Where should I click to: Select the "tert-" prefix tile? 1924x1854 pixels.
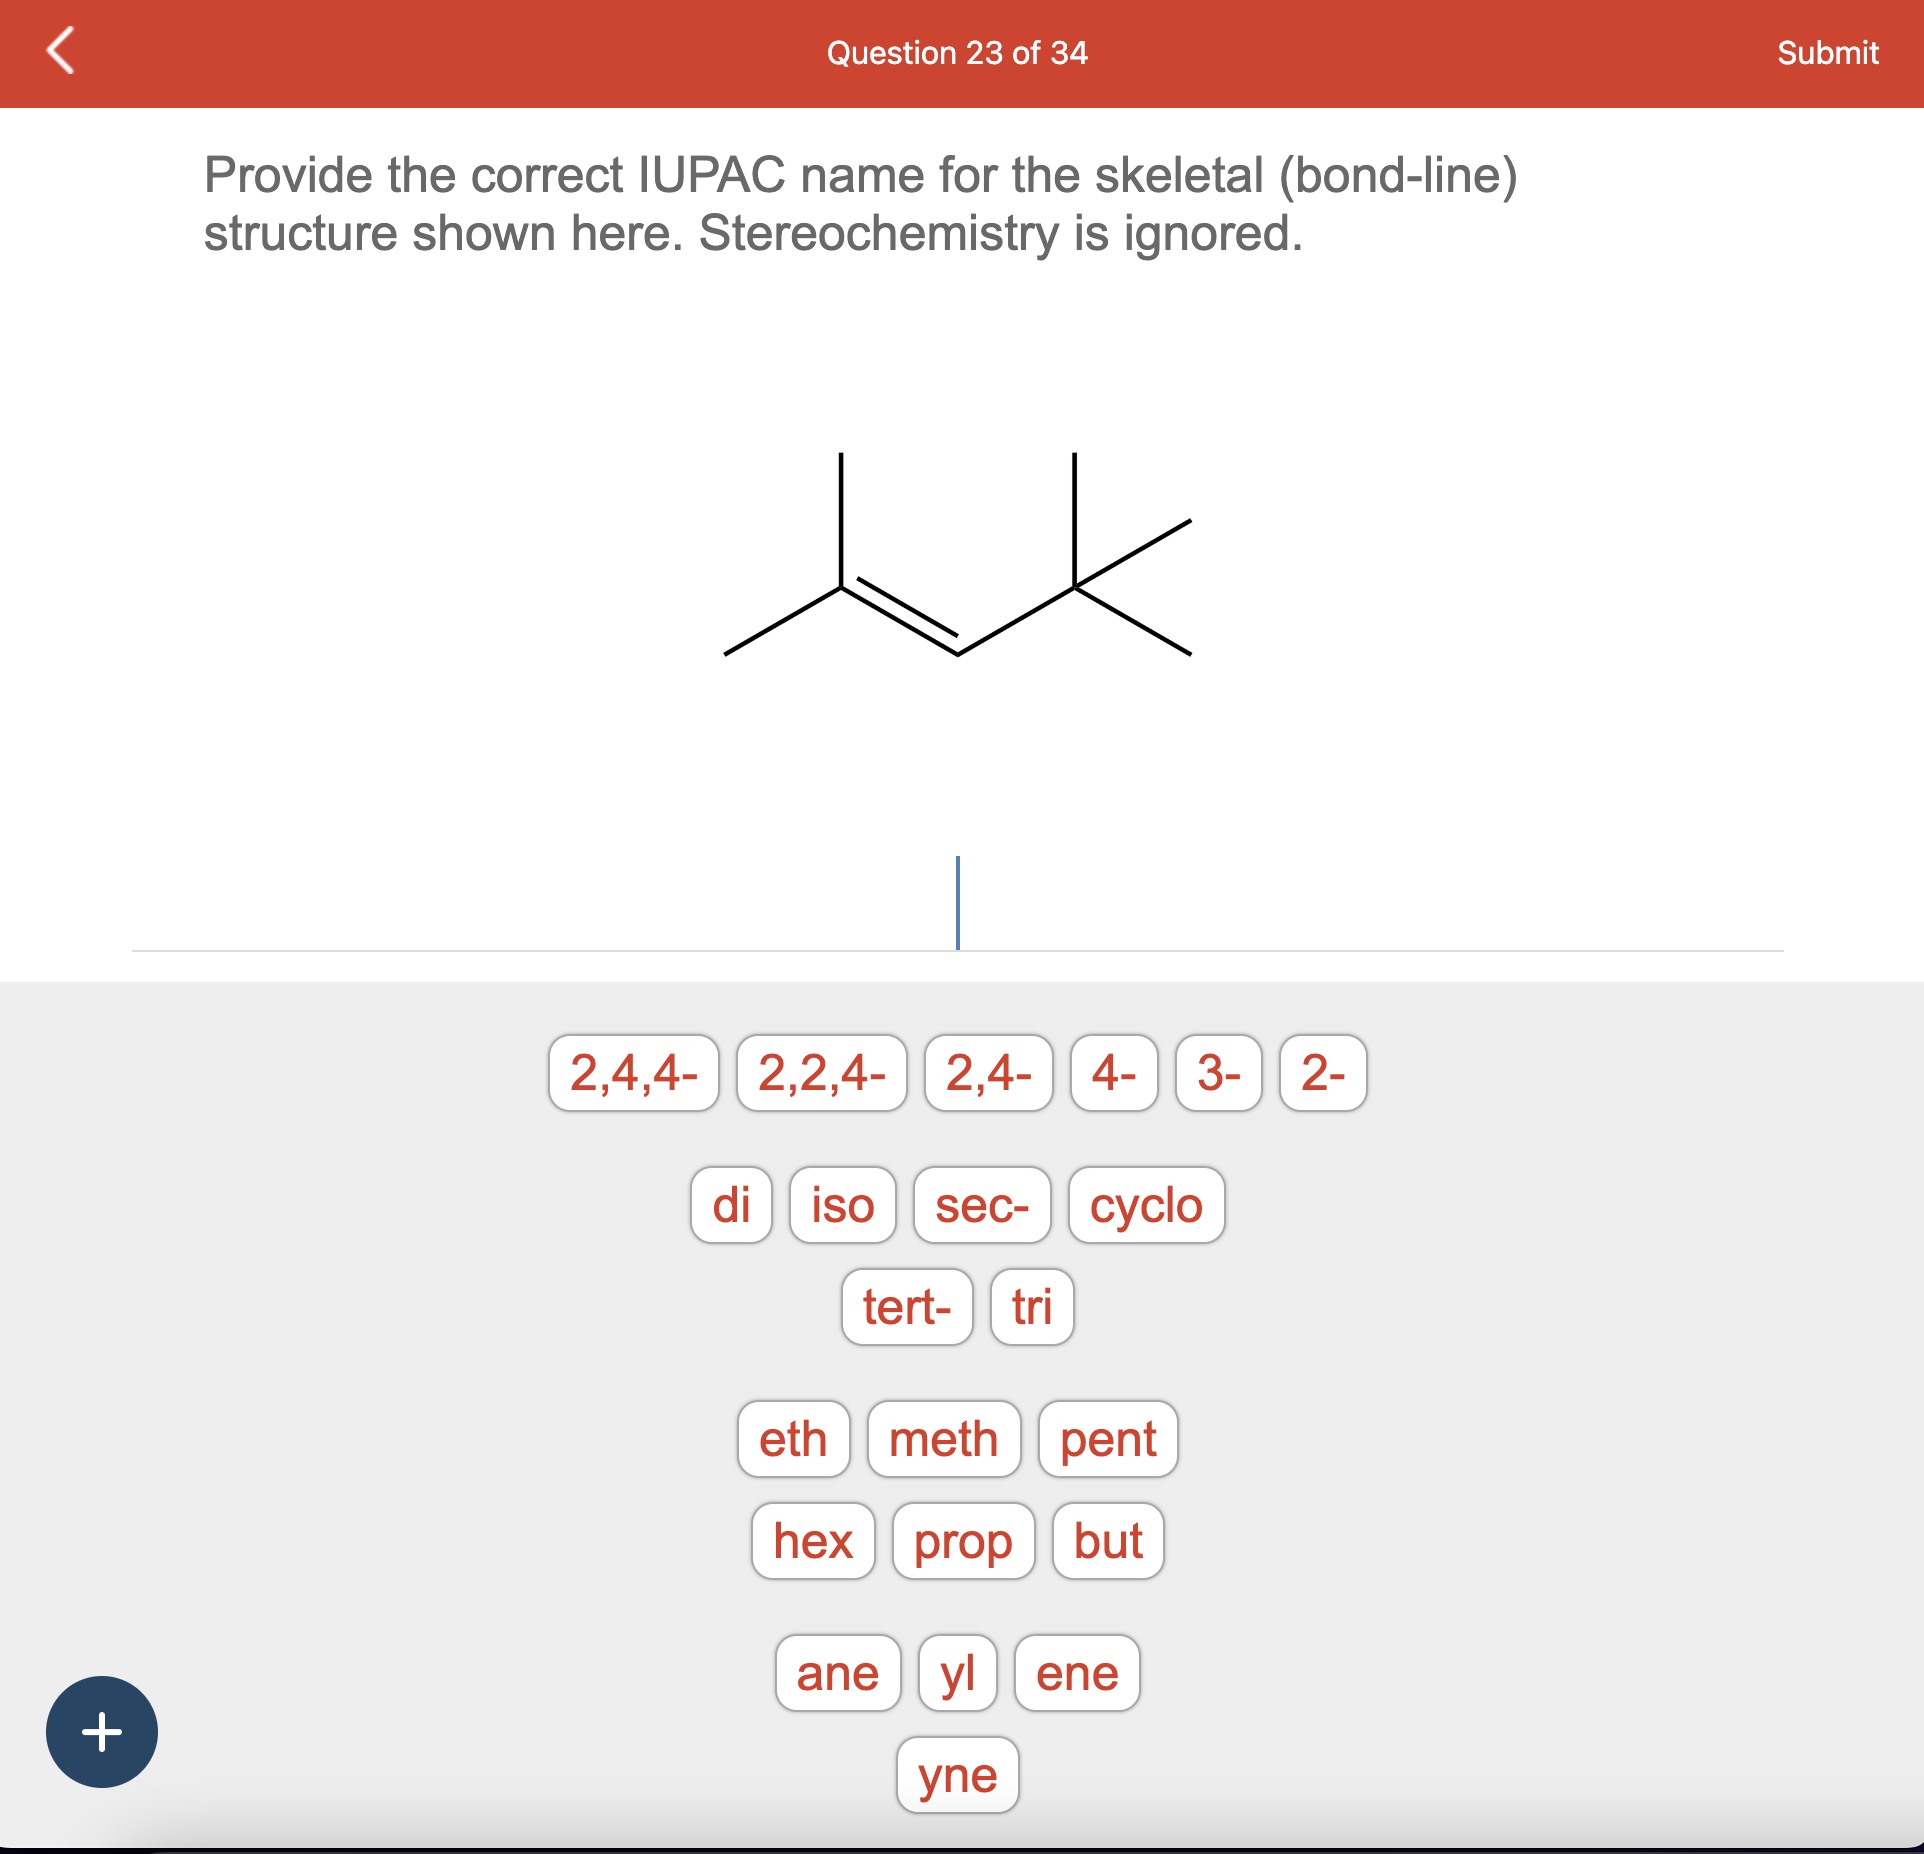click(x=906, y=1307)
